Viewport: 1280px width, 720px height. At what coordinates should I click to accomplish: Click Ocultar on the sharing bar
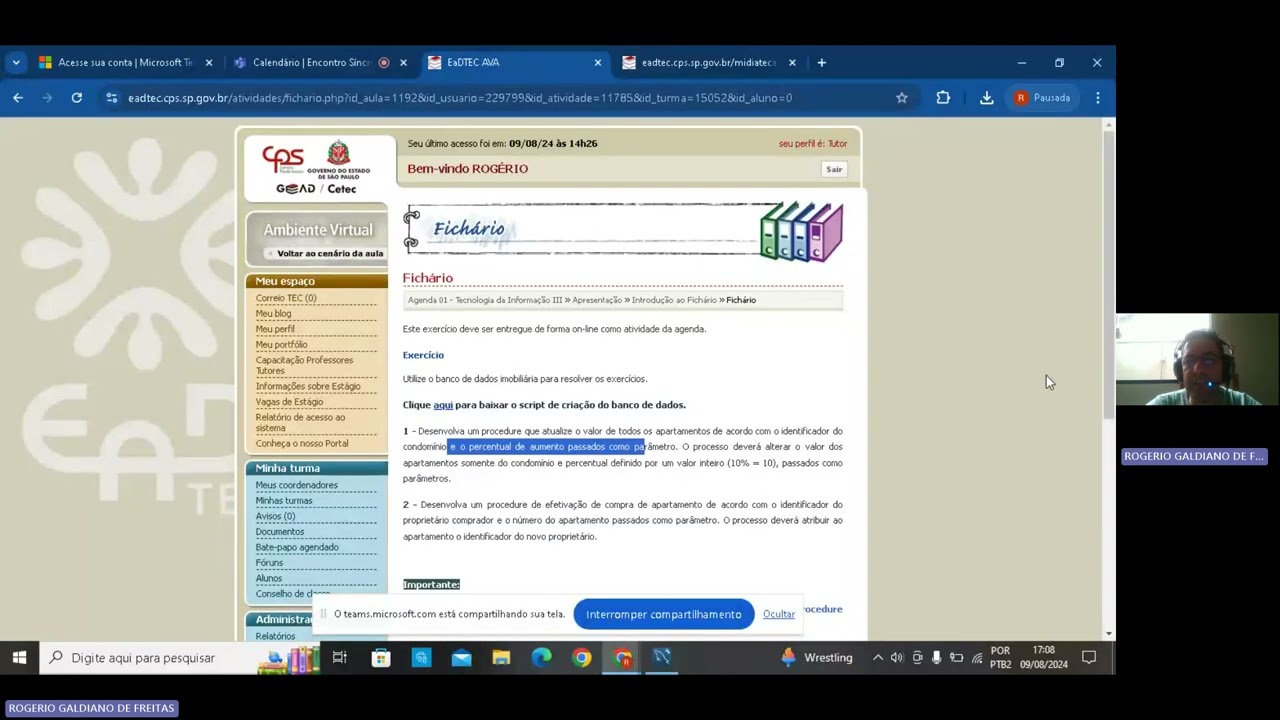coord(779,614)
